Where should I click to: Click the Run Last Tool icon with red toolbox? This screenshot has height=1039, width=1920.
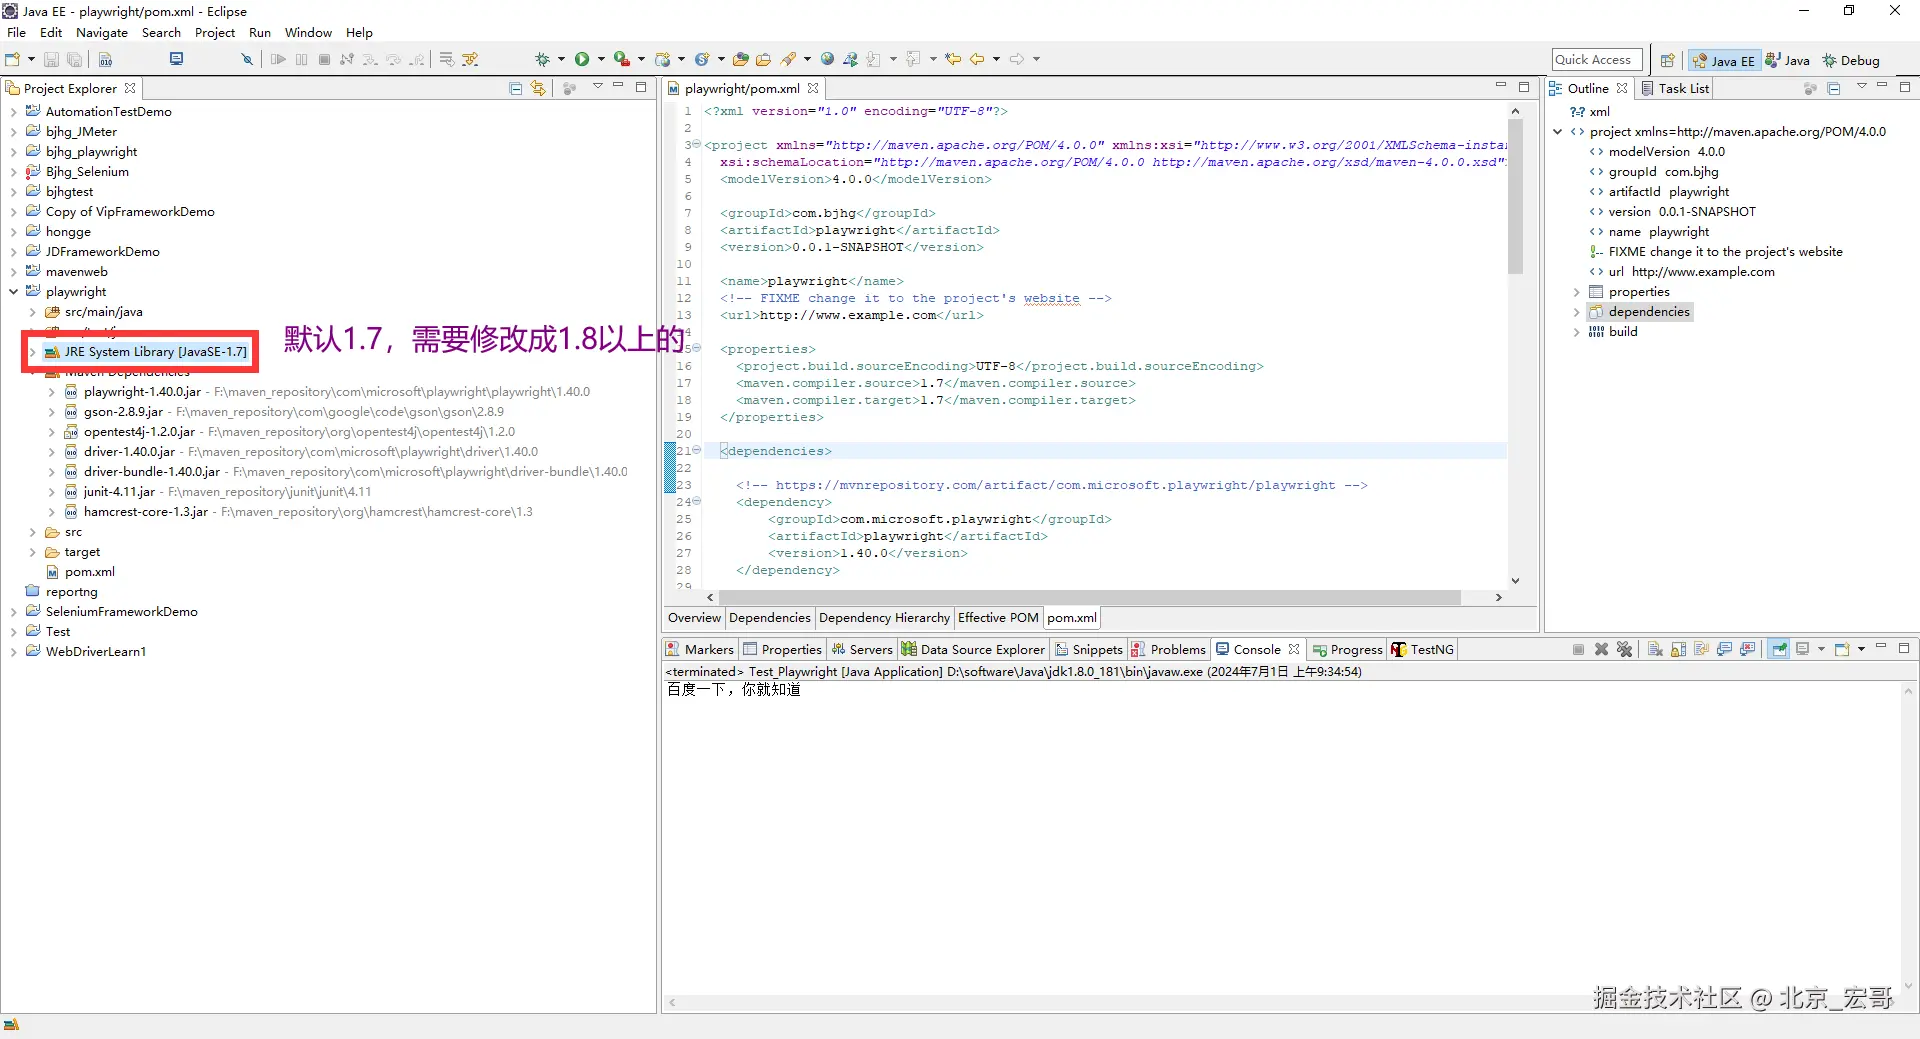(621, 60)
